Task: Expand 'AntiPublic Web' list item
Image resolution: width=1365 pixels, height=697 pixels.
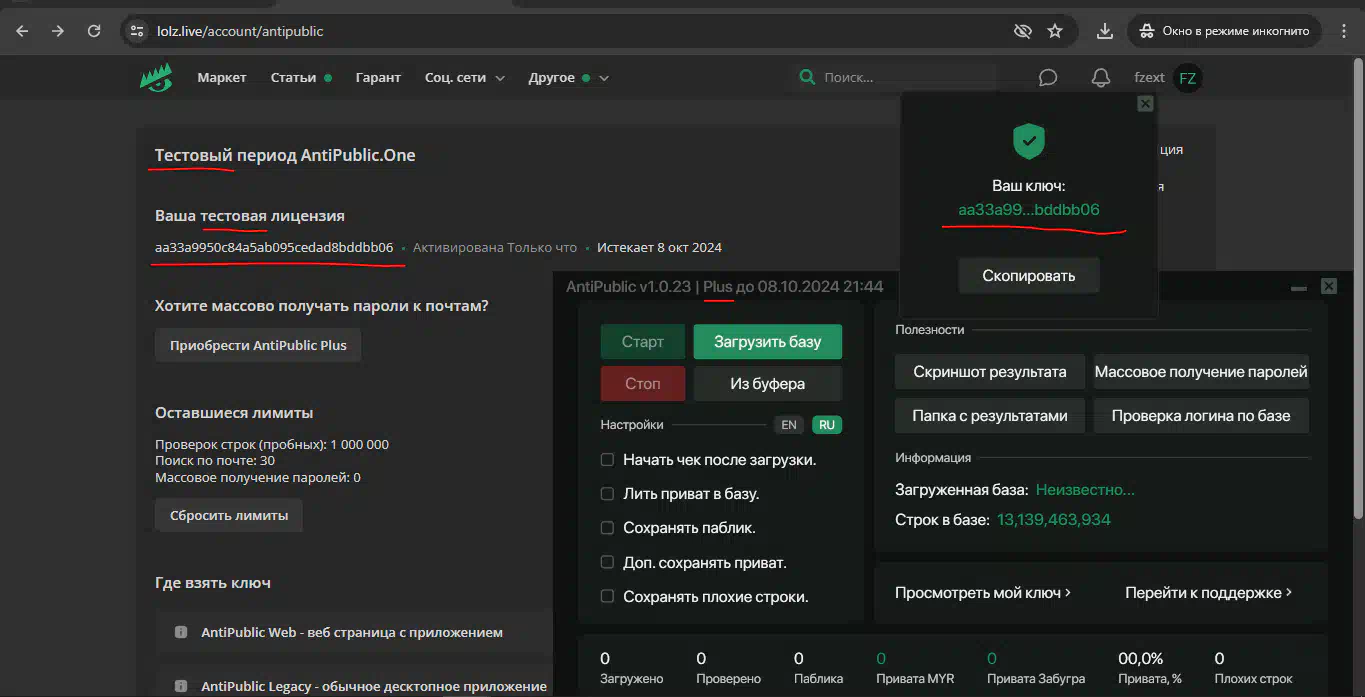Action: [x=351, y=632]
